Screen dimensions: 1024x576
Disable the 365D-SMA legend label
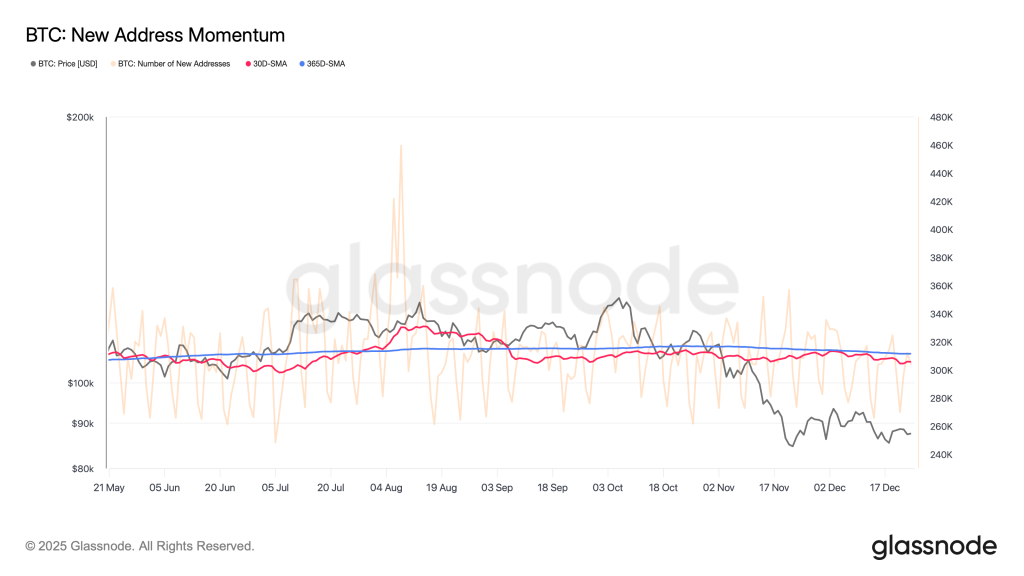click(326, 64)
